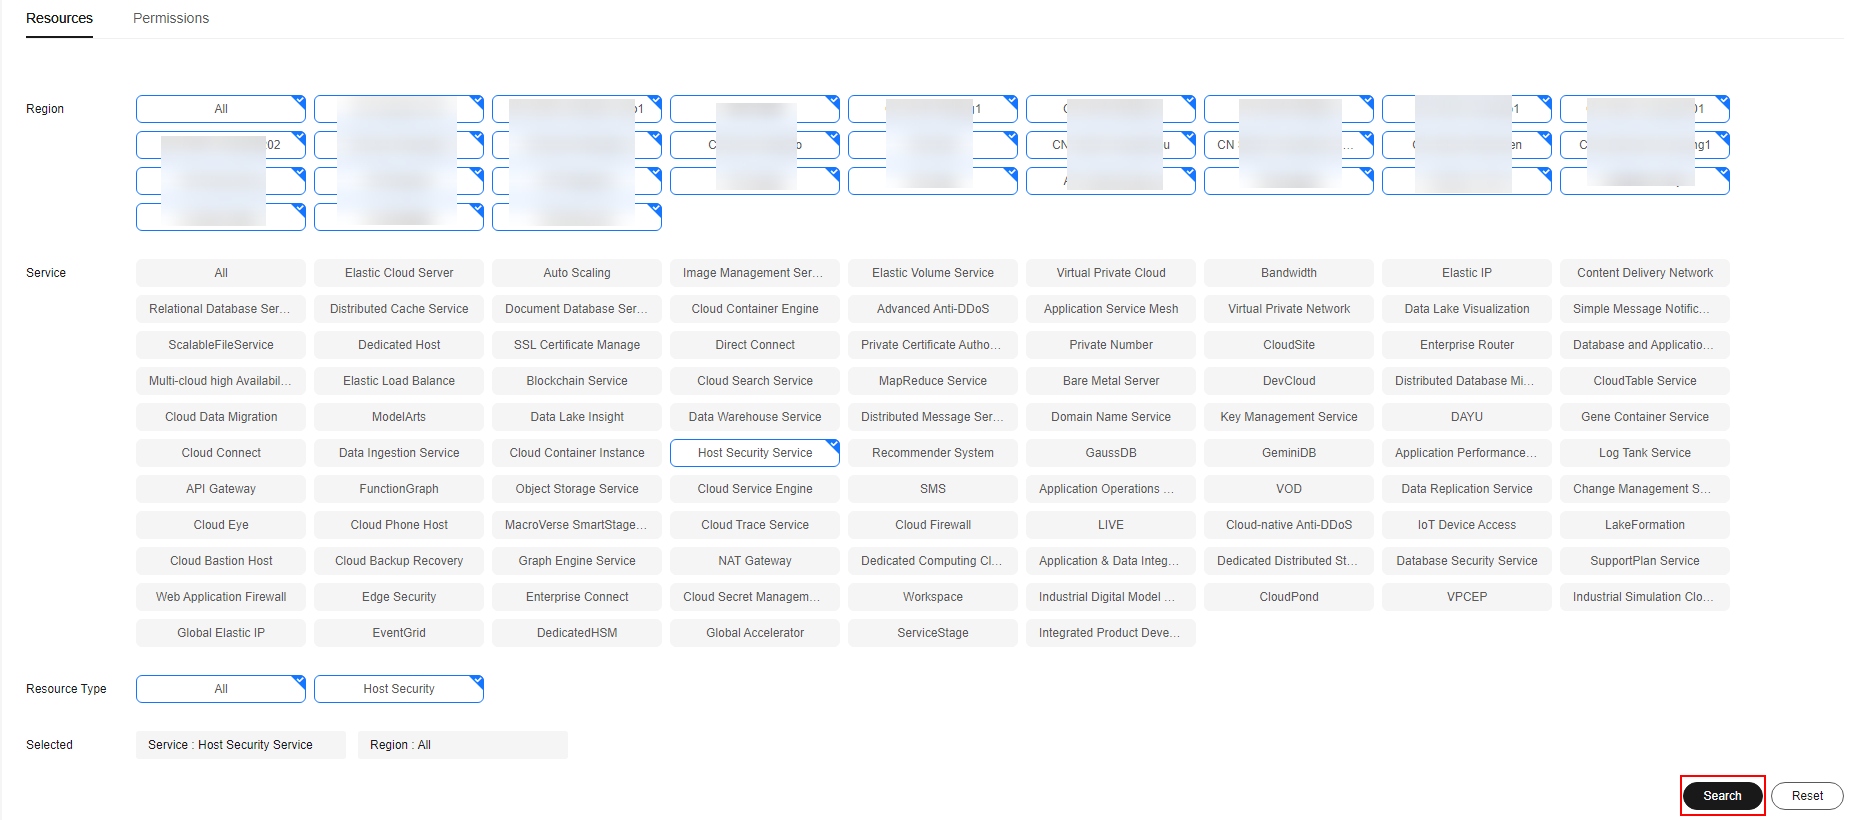Choose the GeminiDB service

1289,453
